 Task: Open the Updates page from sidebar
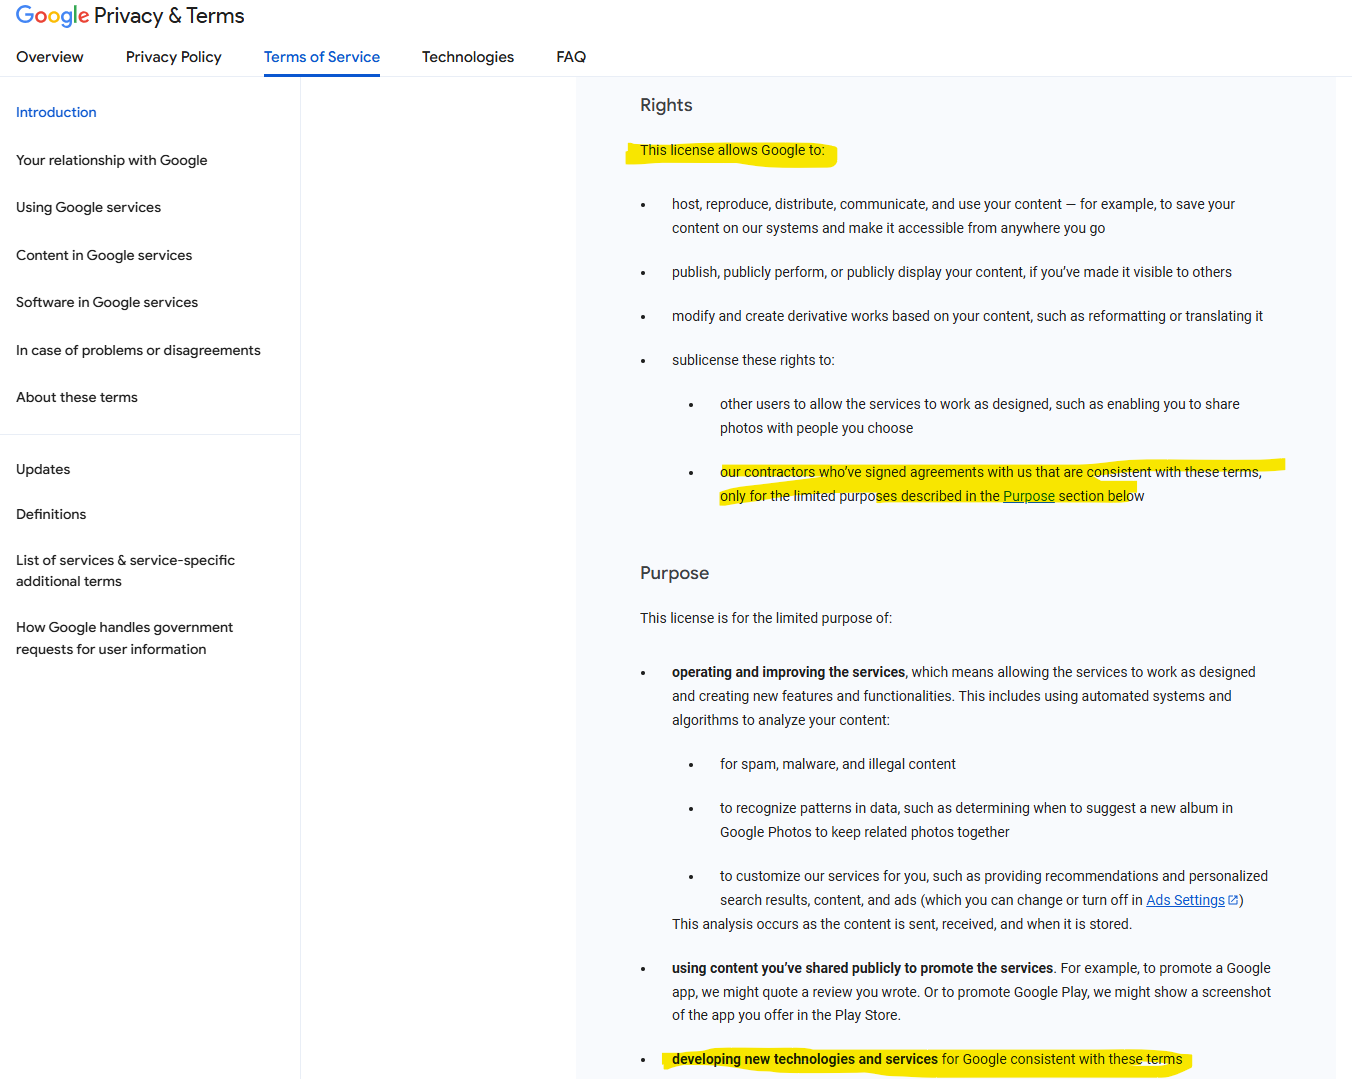[x=43, y=469]
